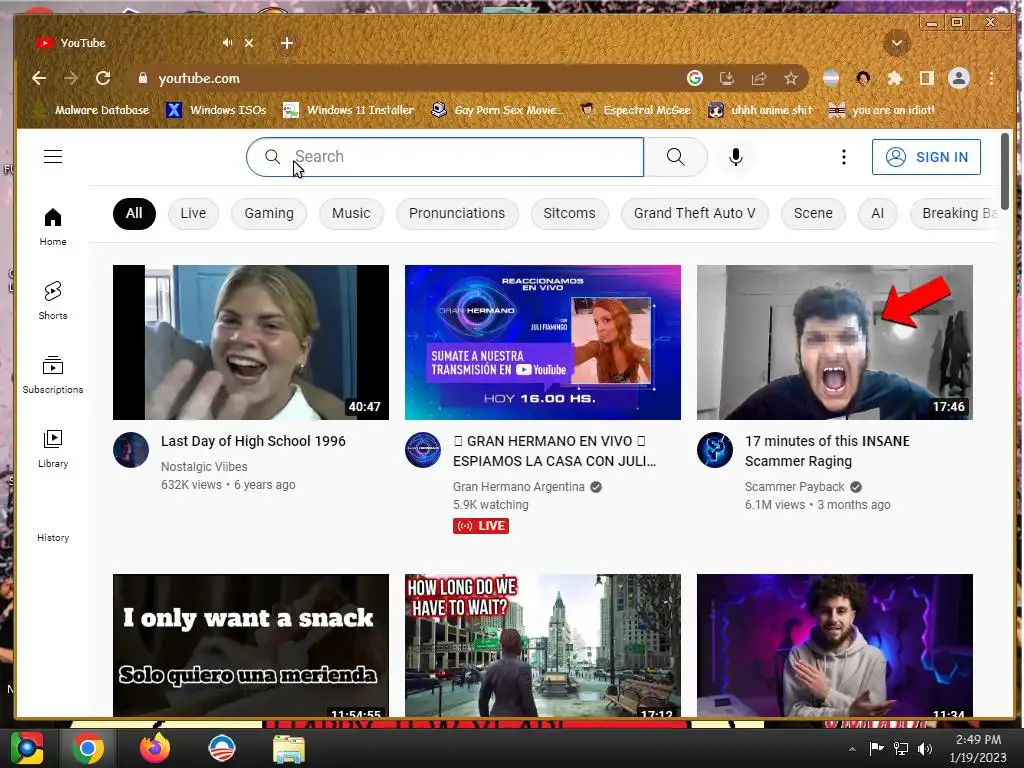Open the Extensions puzzle-piece menu
The image size is (1024, 768).
pos(895,78)
